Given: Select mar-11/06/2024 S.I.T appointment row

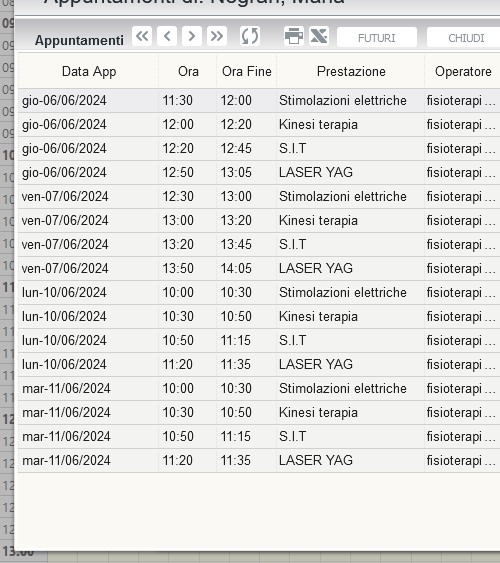Looking at the screenshot, I should pos(259,436).
